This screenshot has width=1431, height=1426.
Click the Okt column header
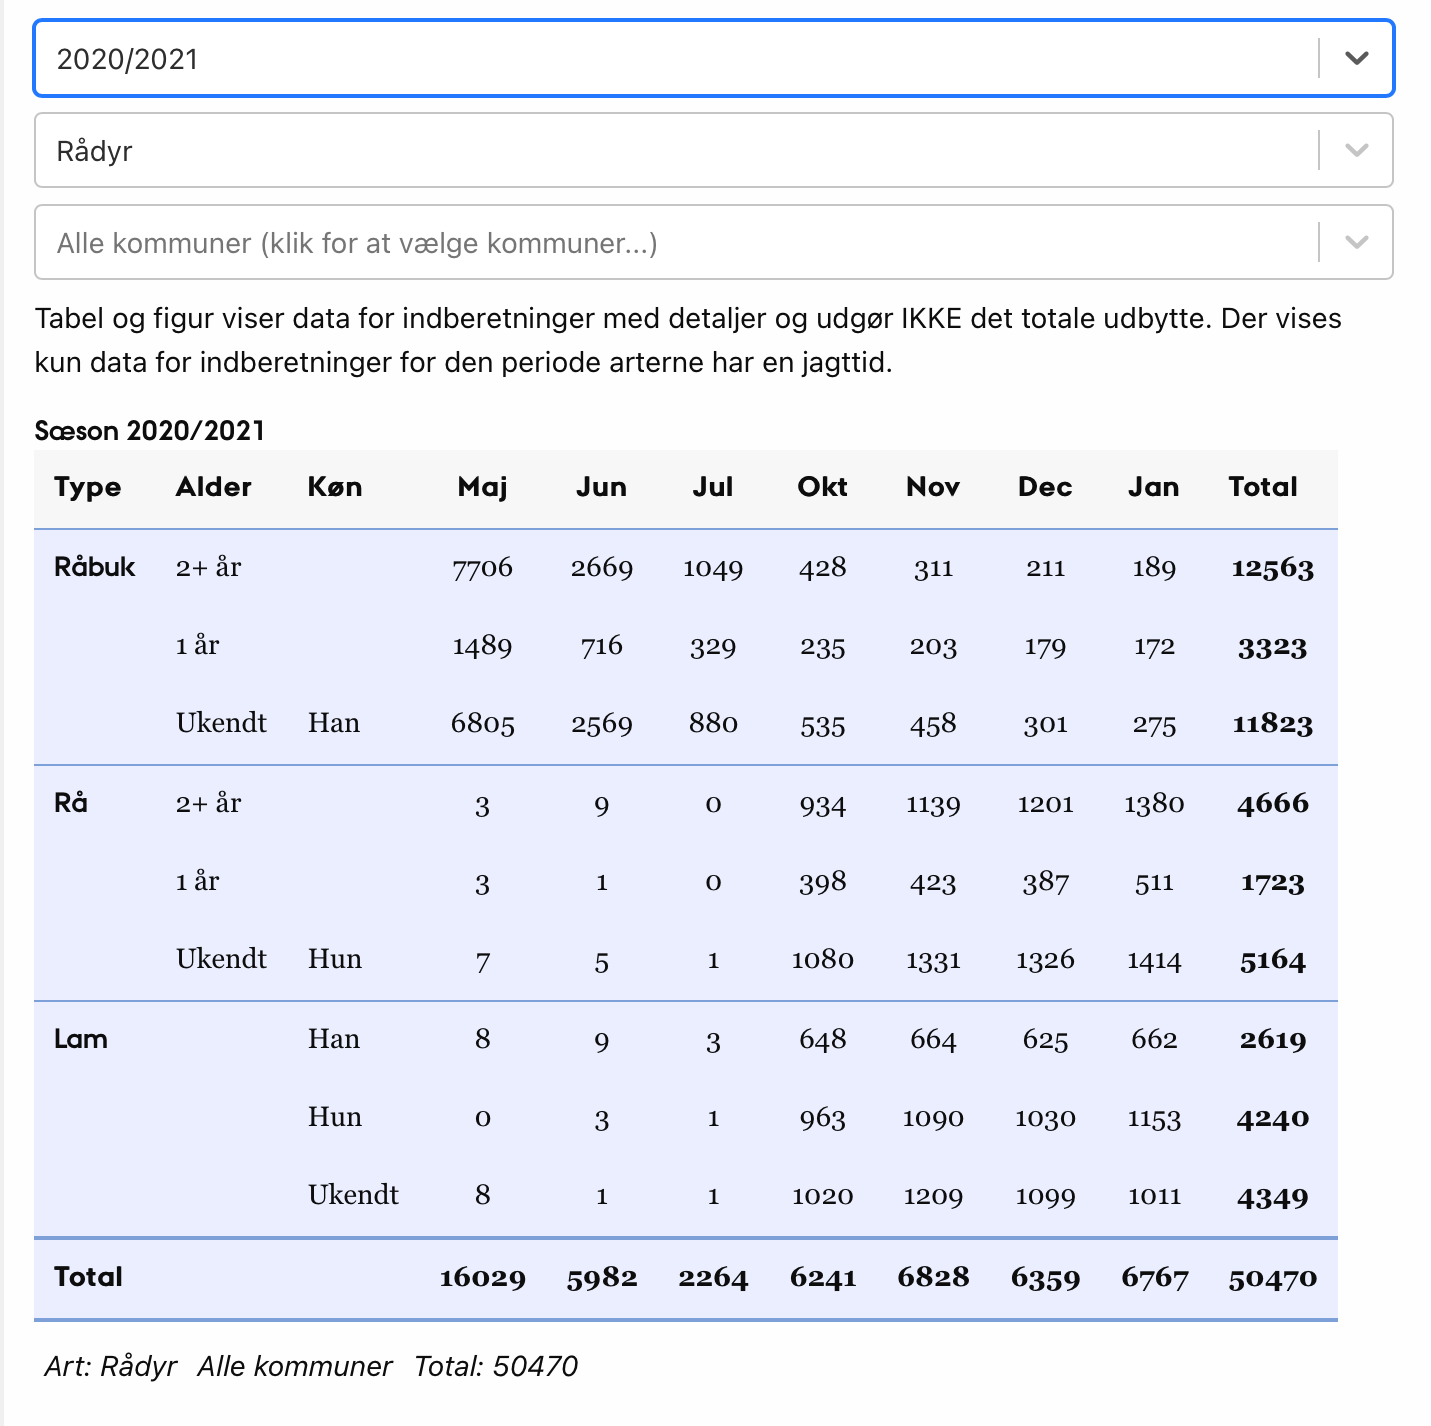[x=822, y=487]
